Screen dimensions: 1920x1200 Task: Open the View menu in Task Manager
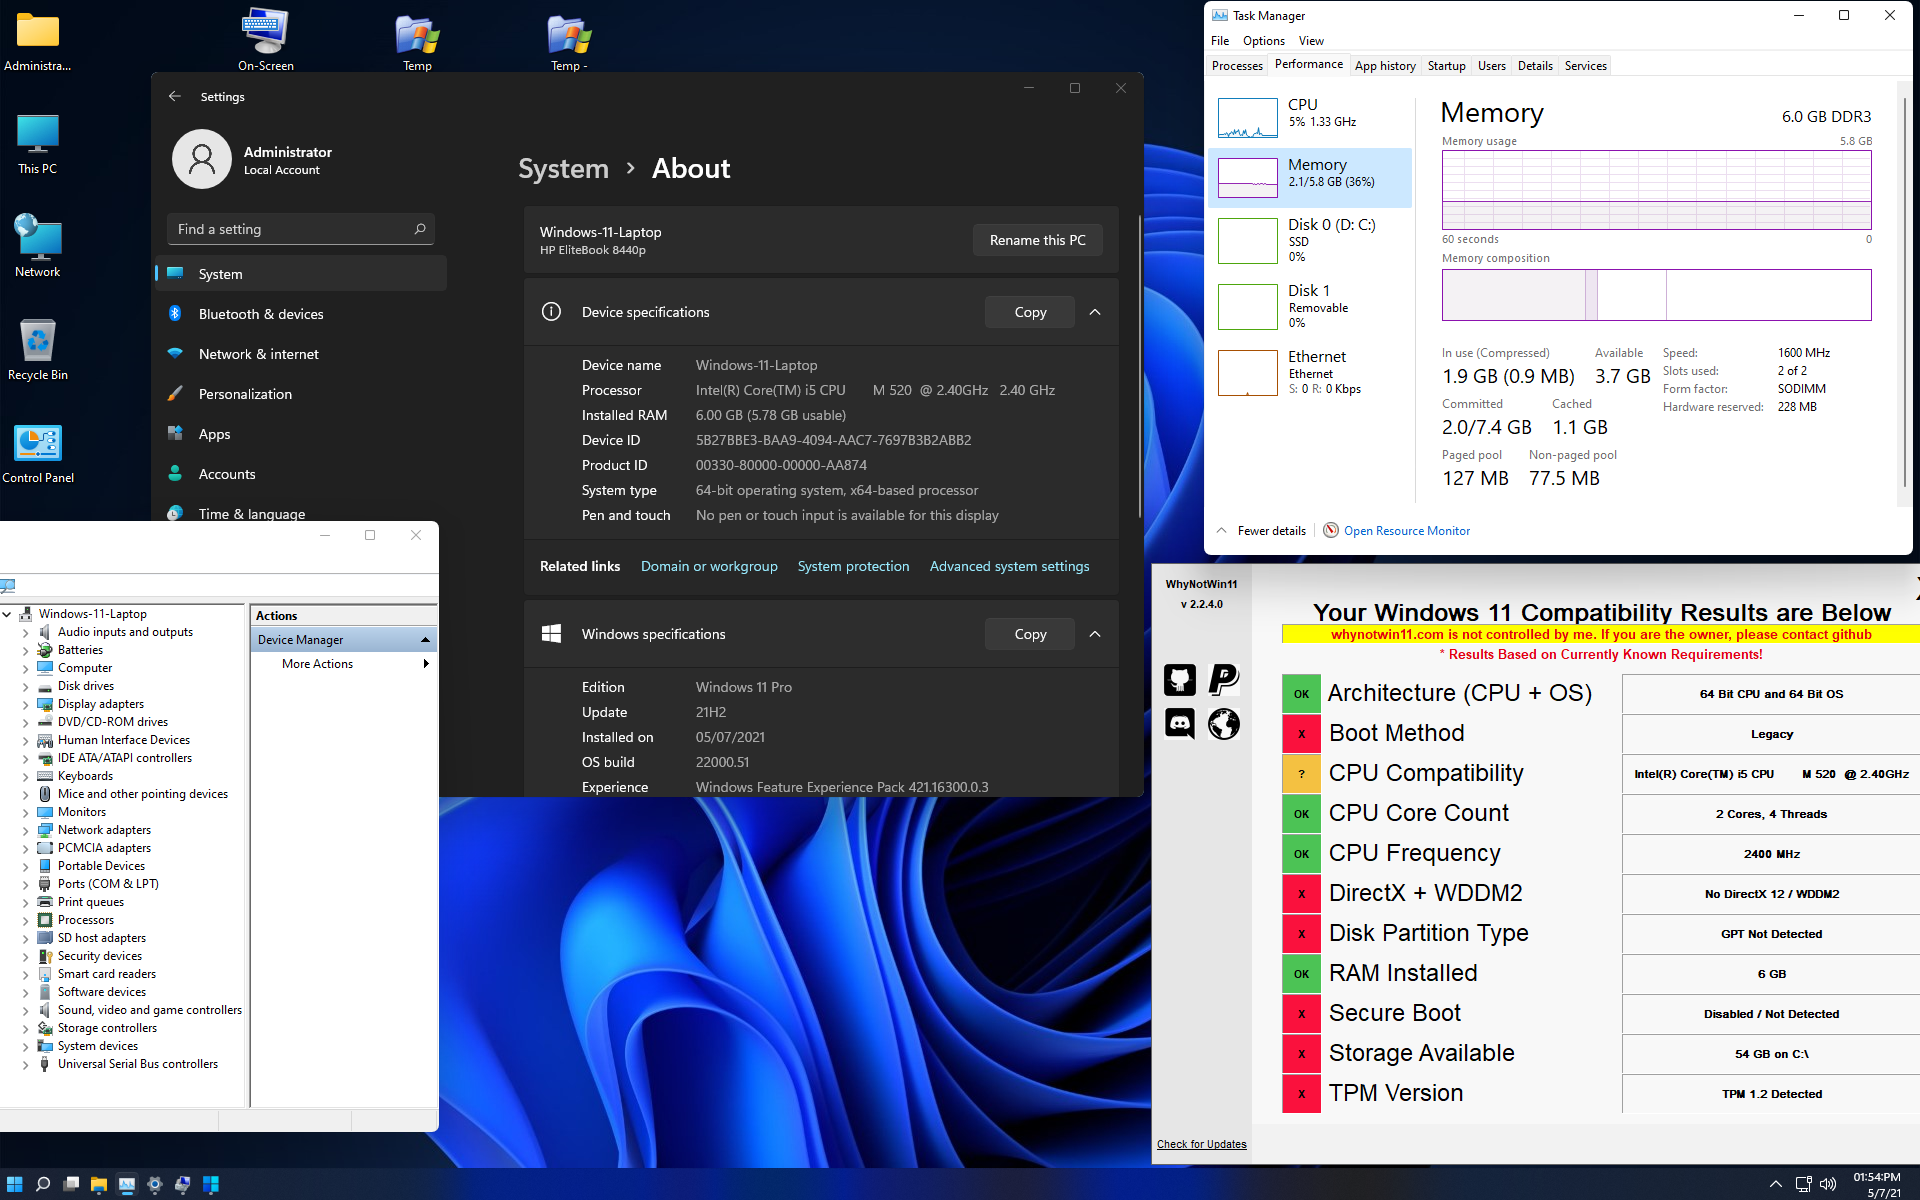[x=1311, y=41]
